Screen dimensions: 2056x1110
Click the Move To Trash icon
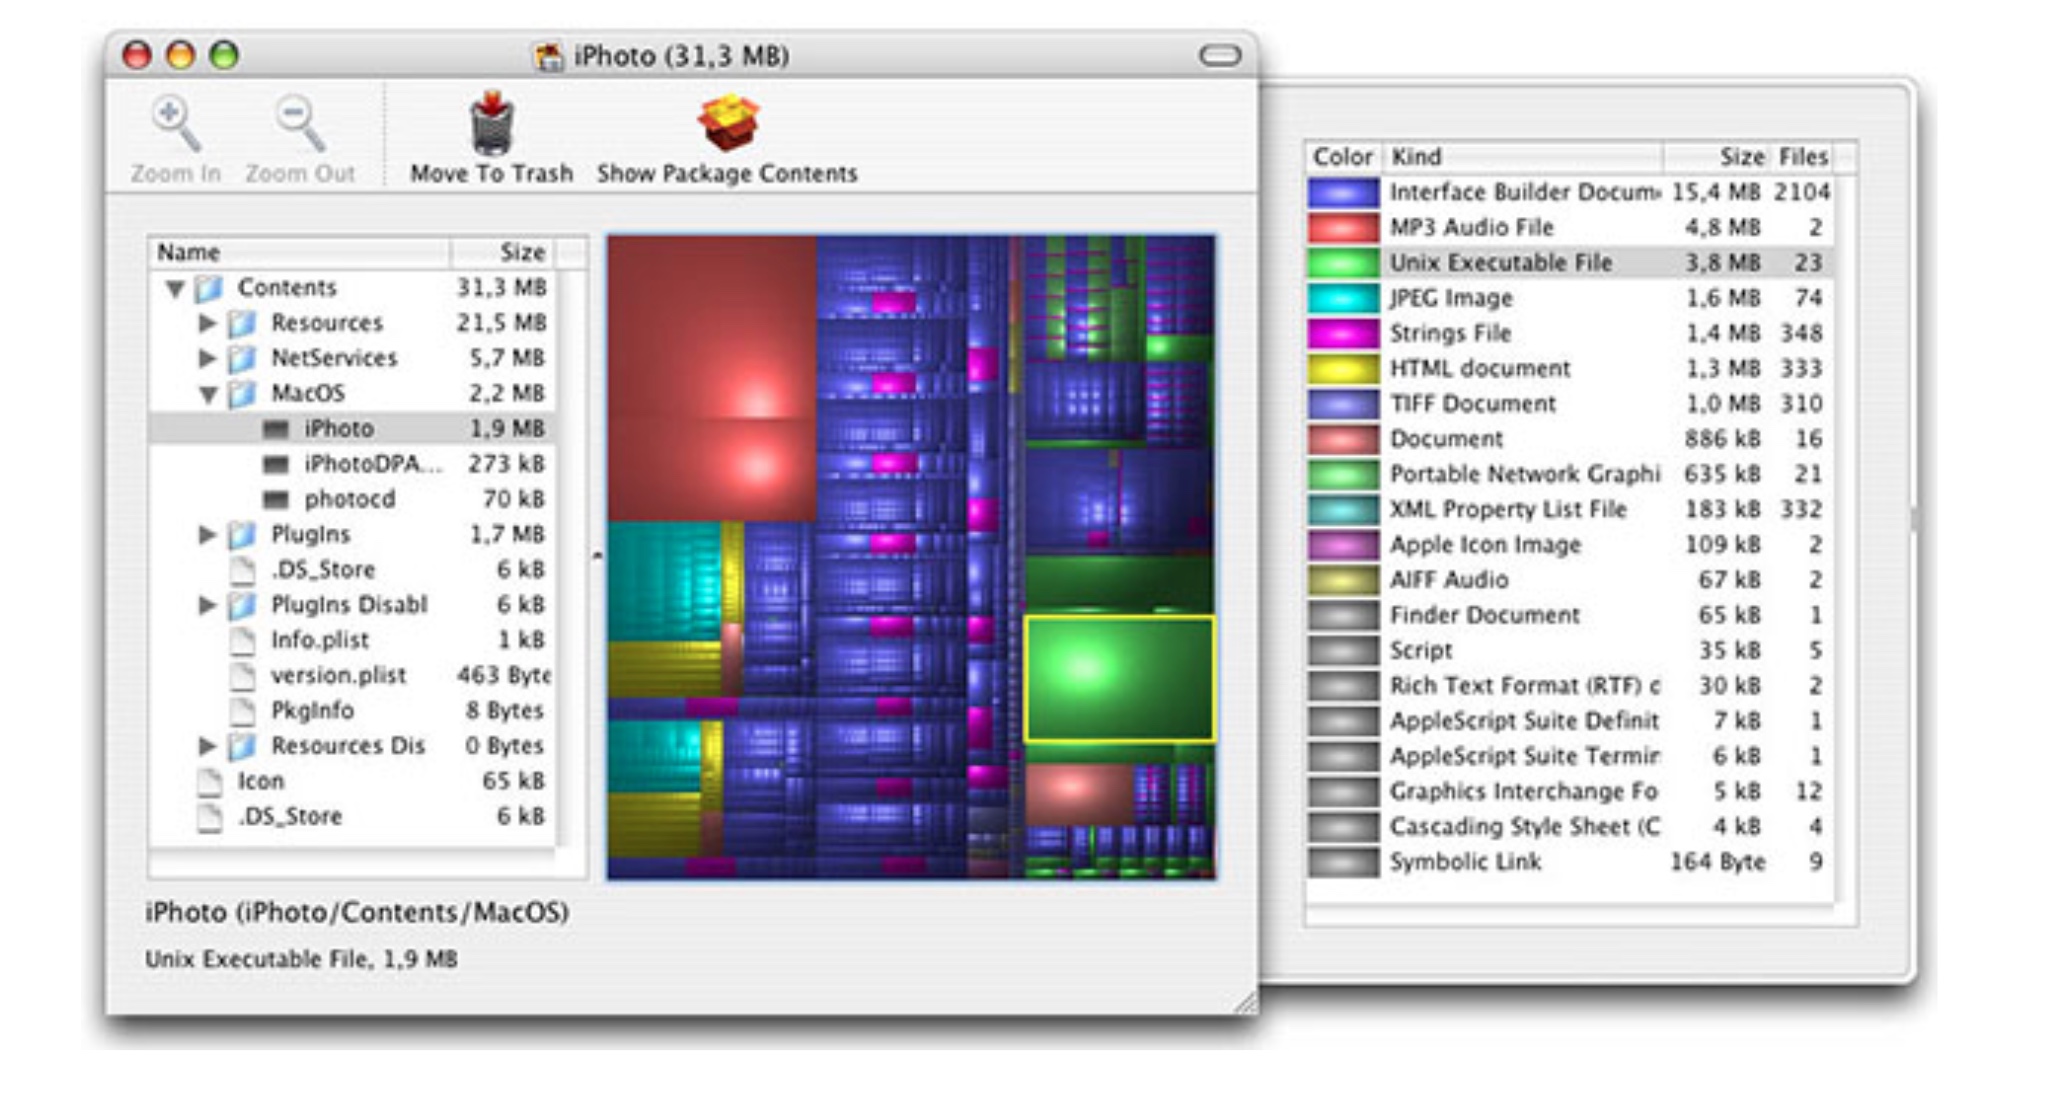click(x=491, y=125)
